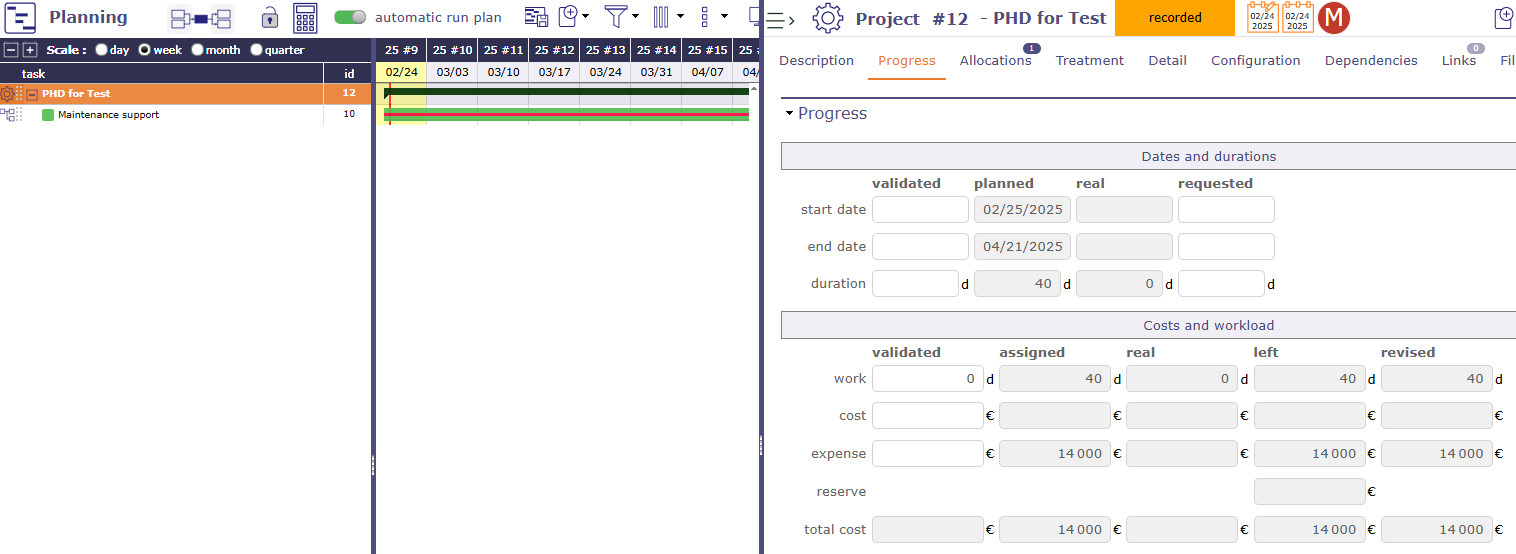This screenshot has width=1516, height=554.
Task: Select the week scale radio button
Action: coord(144,50)
